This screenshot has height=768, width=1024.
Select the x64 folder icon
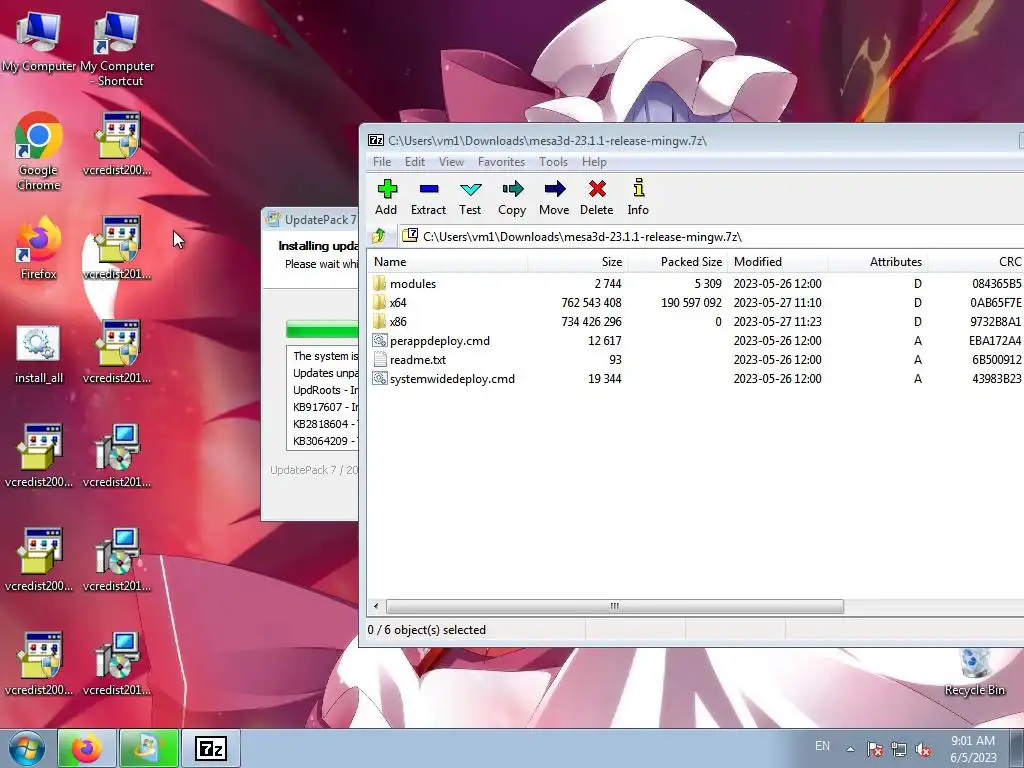[x=379, y=302]
